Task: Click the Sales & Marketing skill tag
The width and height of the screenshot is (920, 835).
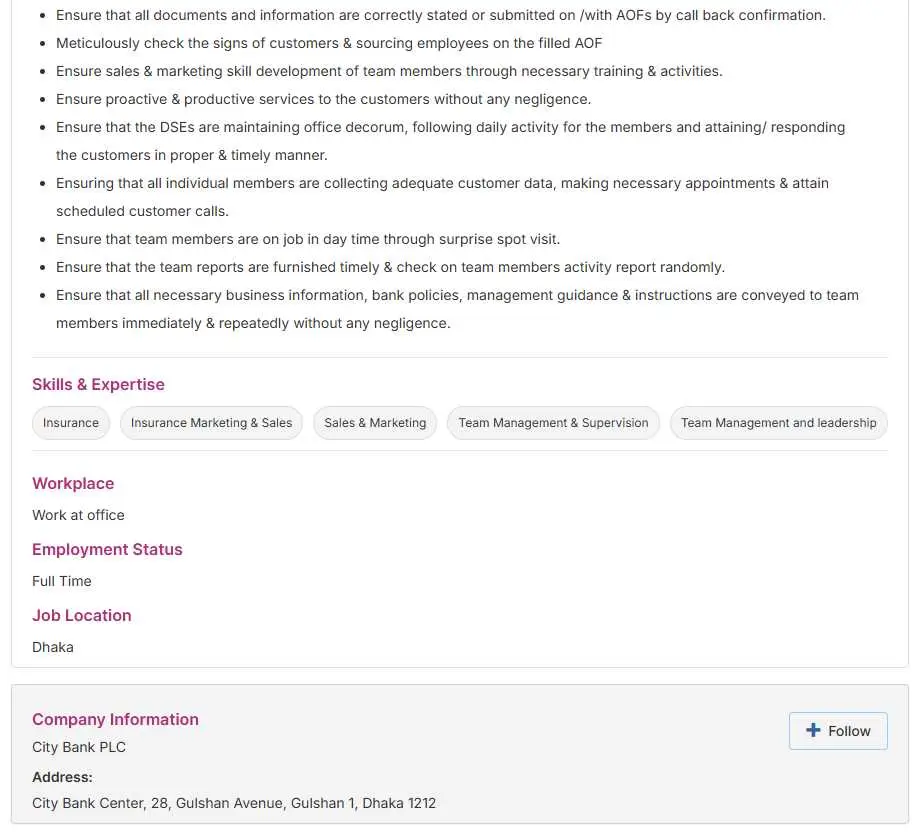Action: pos(375,423)
